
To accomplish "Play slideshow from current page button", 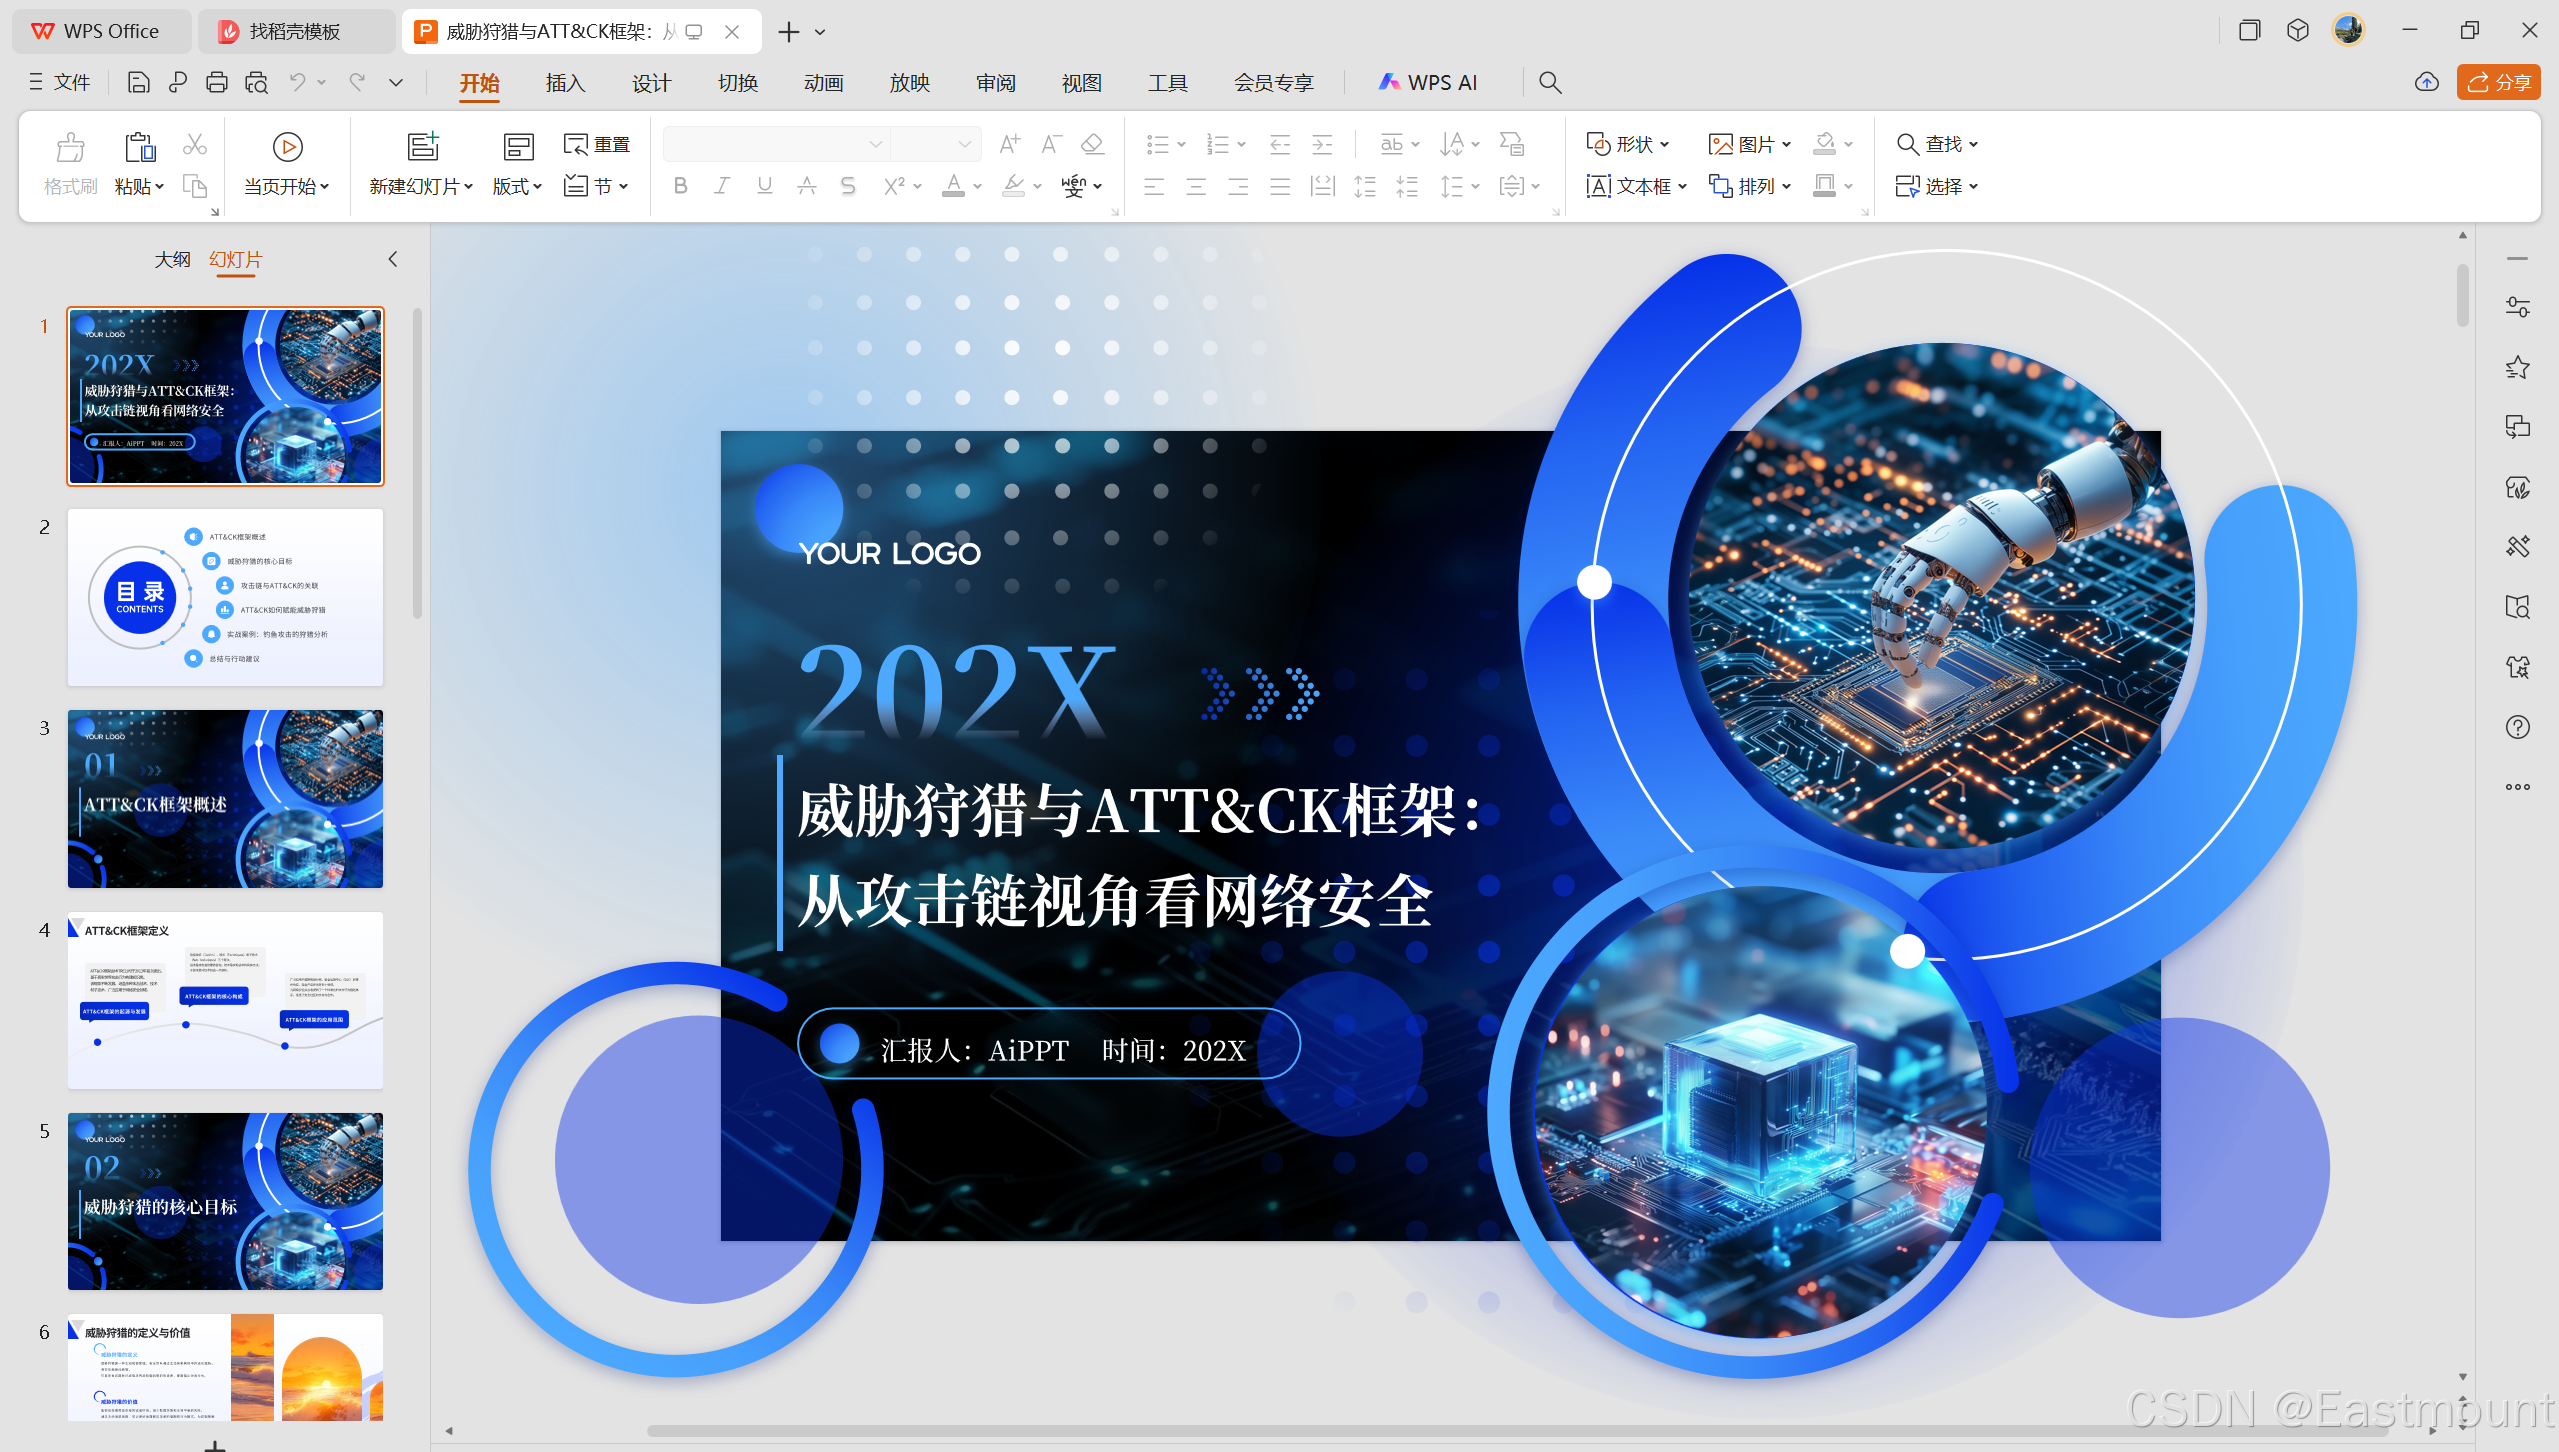I will [x=287, y=147].
